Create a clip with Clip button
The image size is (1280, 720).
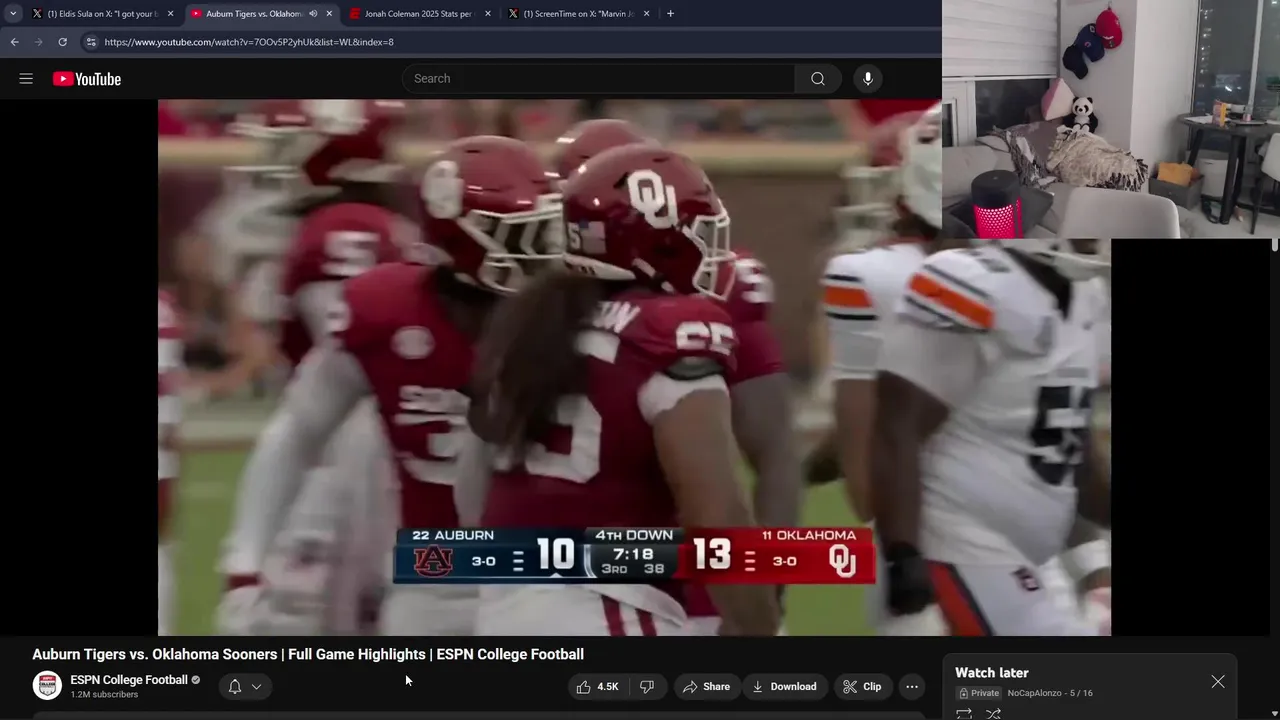(862, 687)
